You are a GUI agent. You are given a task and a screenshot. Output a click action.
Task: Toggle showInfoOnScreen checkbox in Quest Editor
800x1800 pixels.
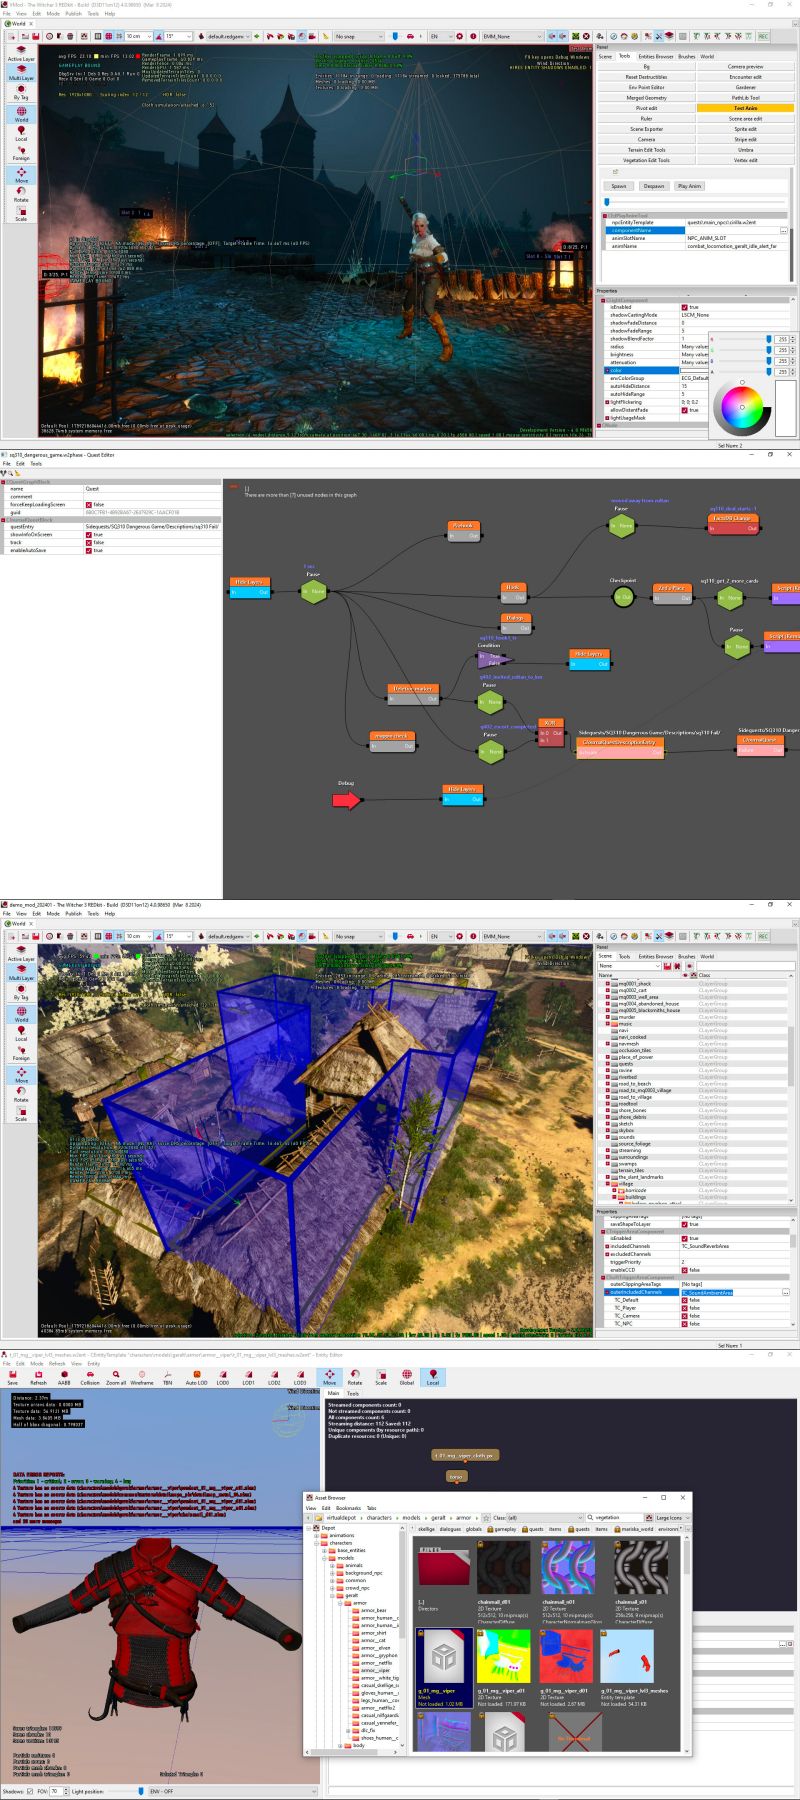coord(88,534)
